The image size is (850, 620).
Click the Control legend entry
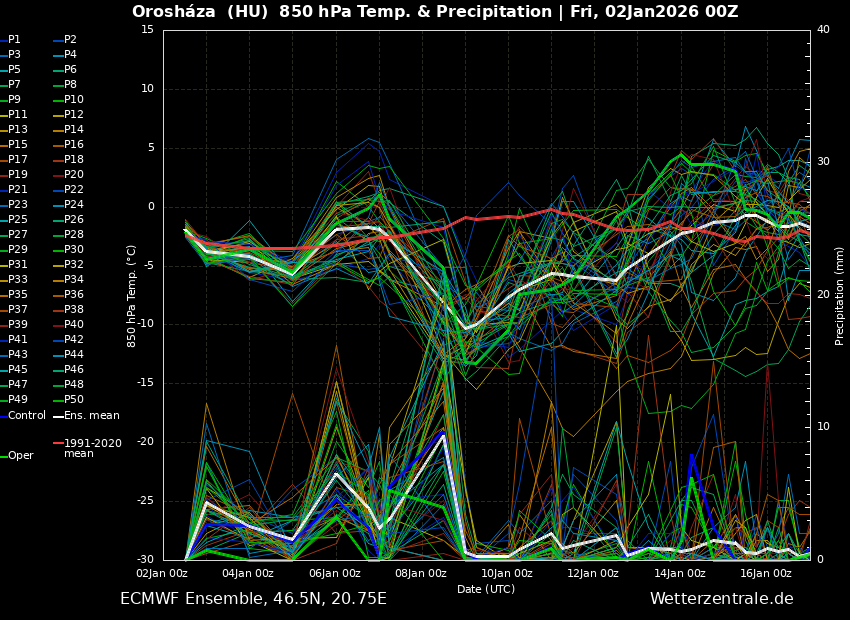pos(26,415)
